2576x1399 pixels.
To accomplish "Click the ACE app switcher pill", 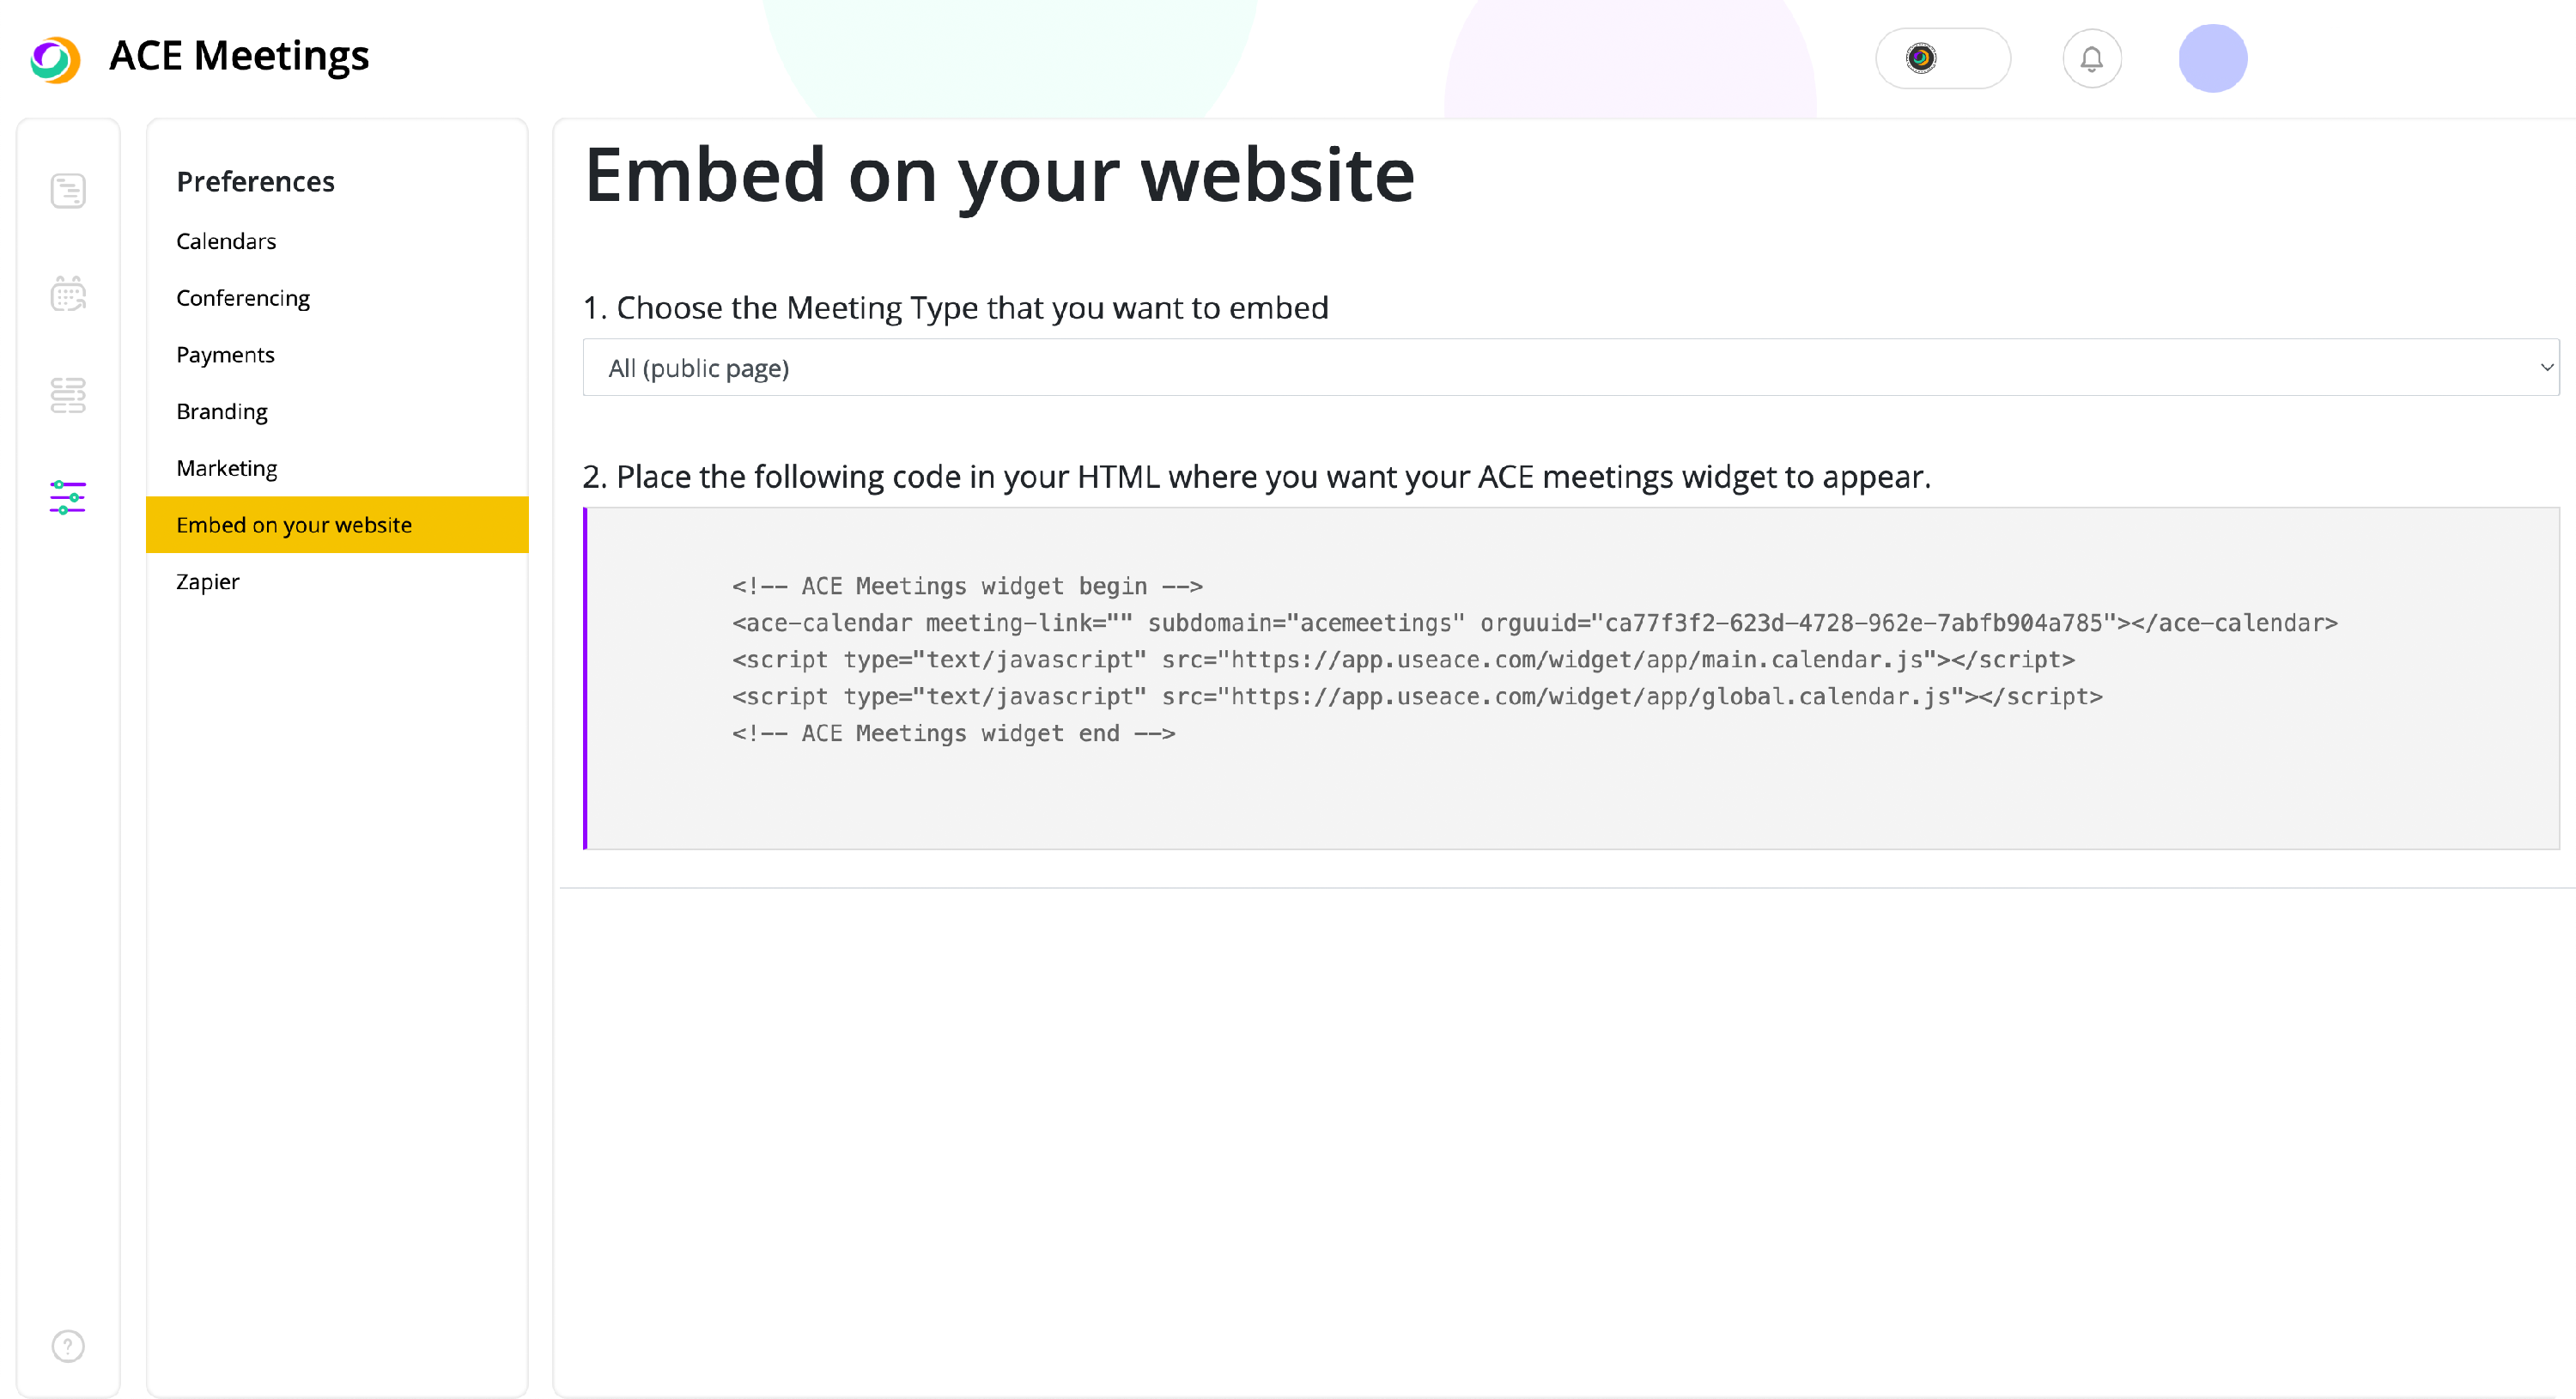I will [1942, 59].
